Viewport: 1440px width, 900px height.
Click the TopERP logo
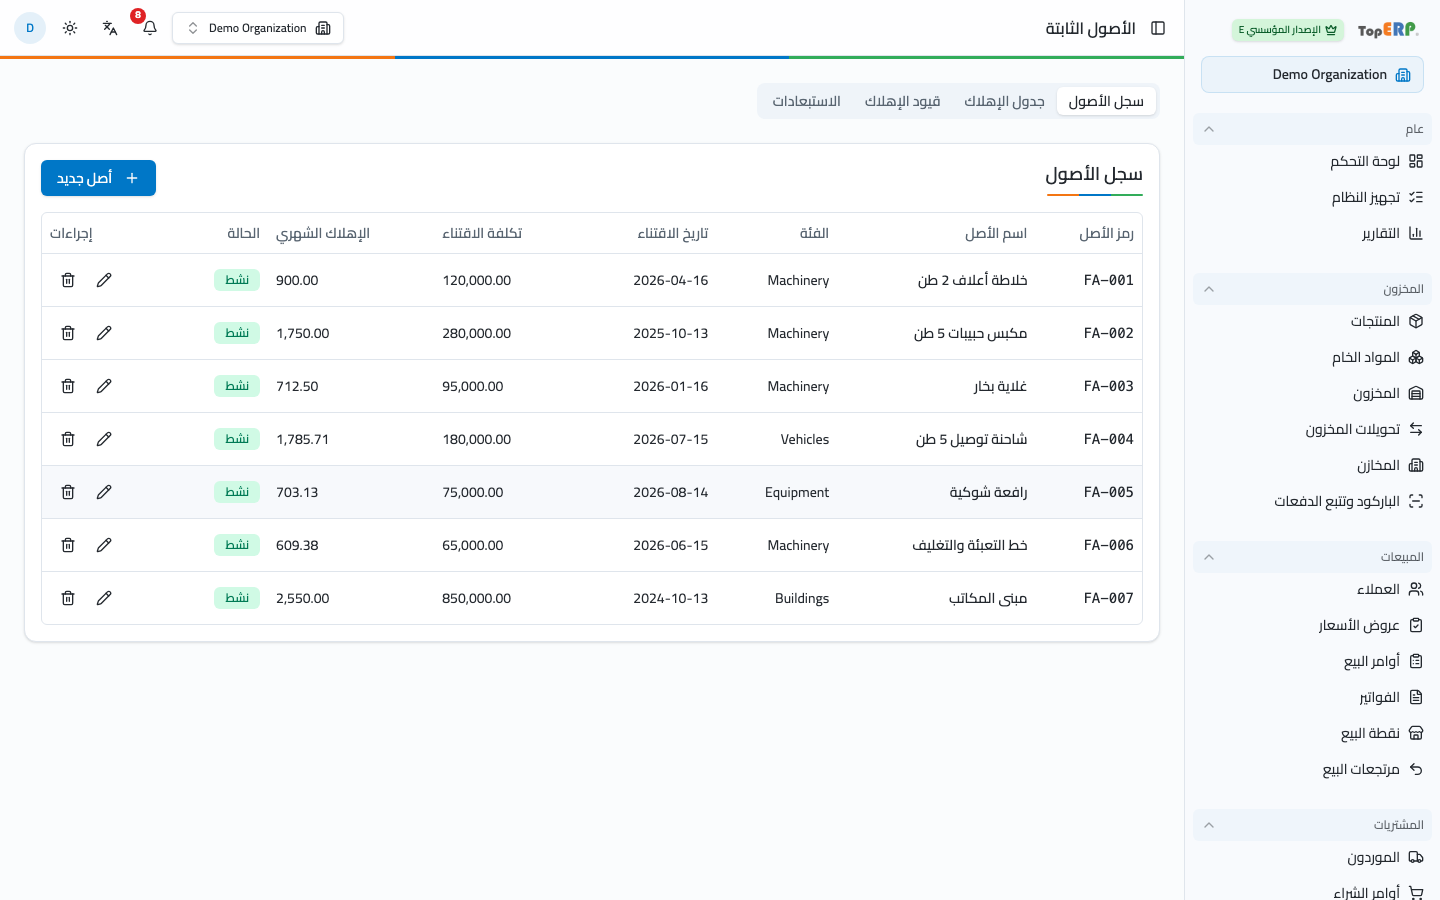(x=1388, y=30)
